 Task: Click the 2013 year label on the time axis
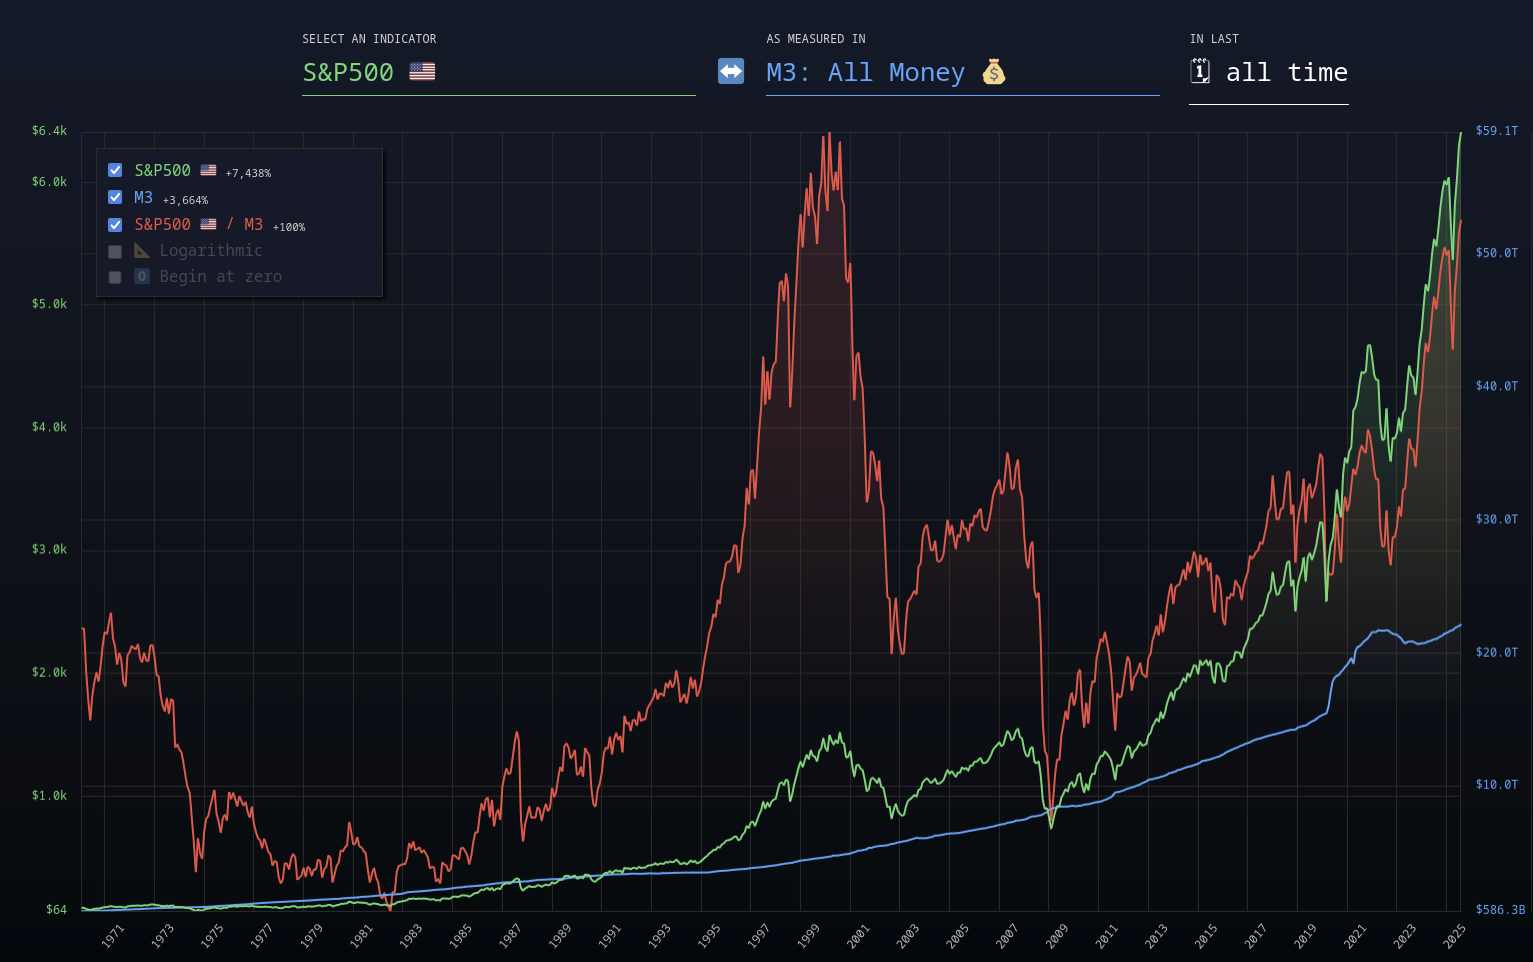pyautogui.click(x=1157, y=936)
